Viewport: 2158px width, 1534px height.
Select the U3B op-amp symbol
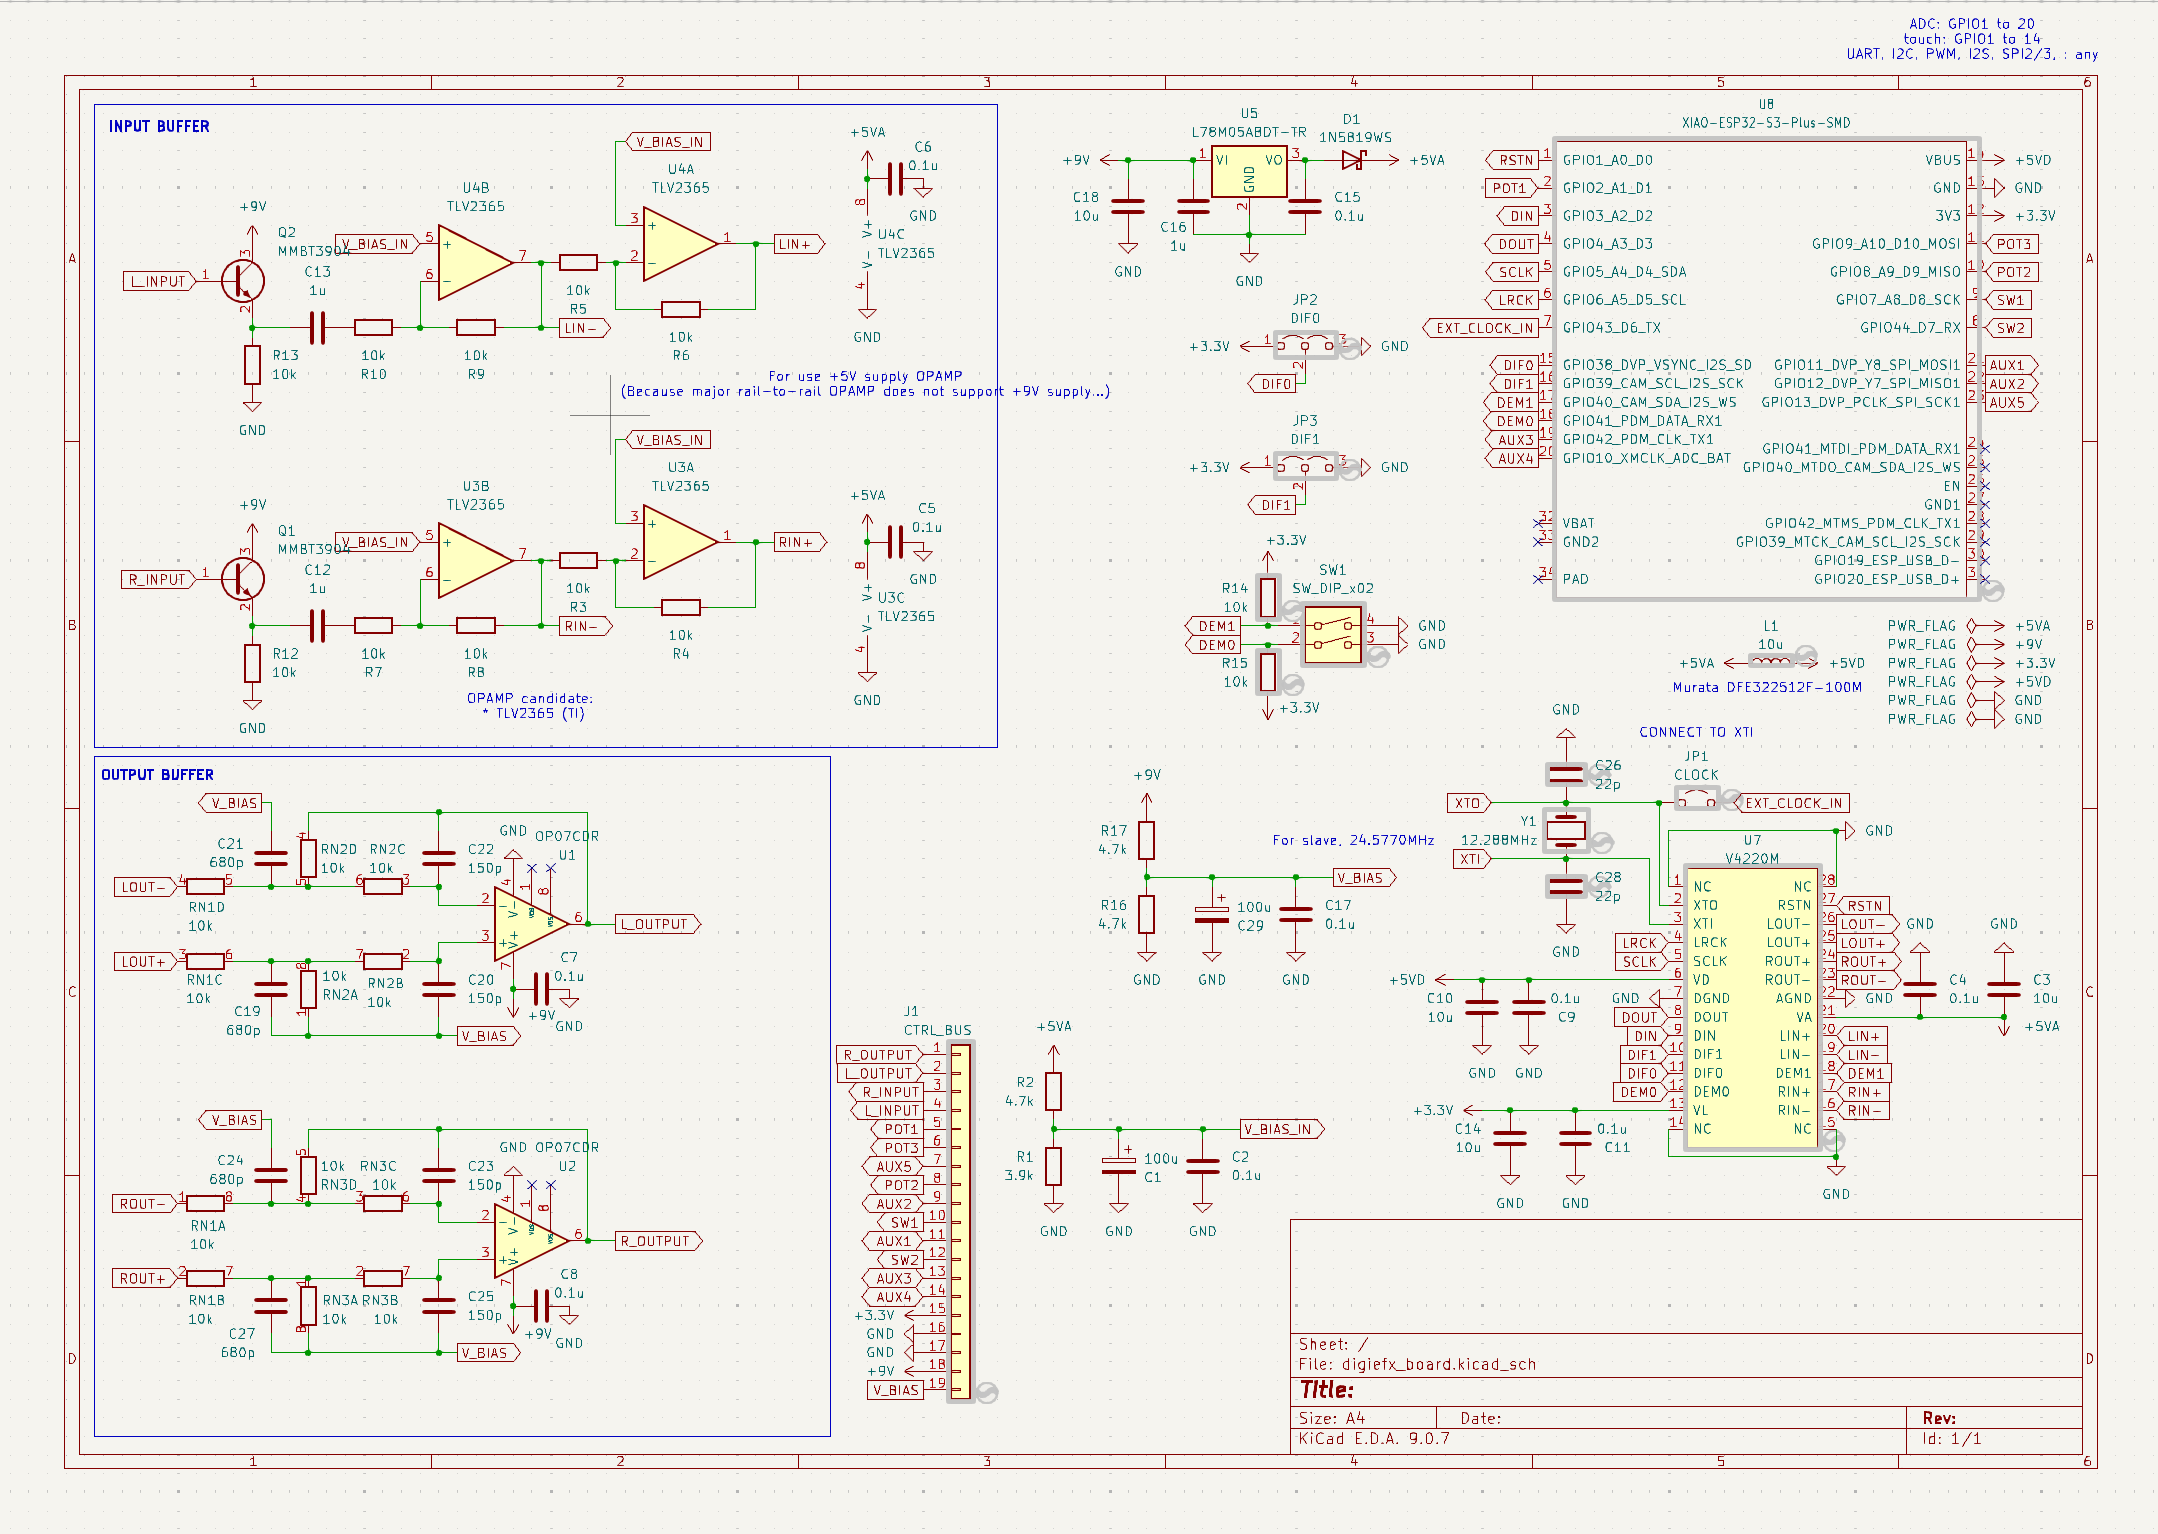coord(476,560)
